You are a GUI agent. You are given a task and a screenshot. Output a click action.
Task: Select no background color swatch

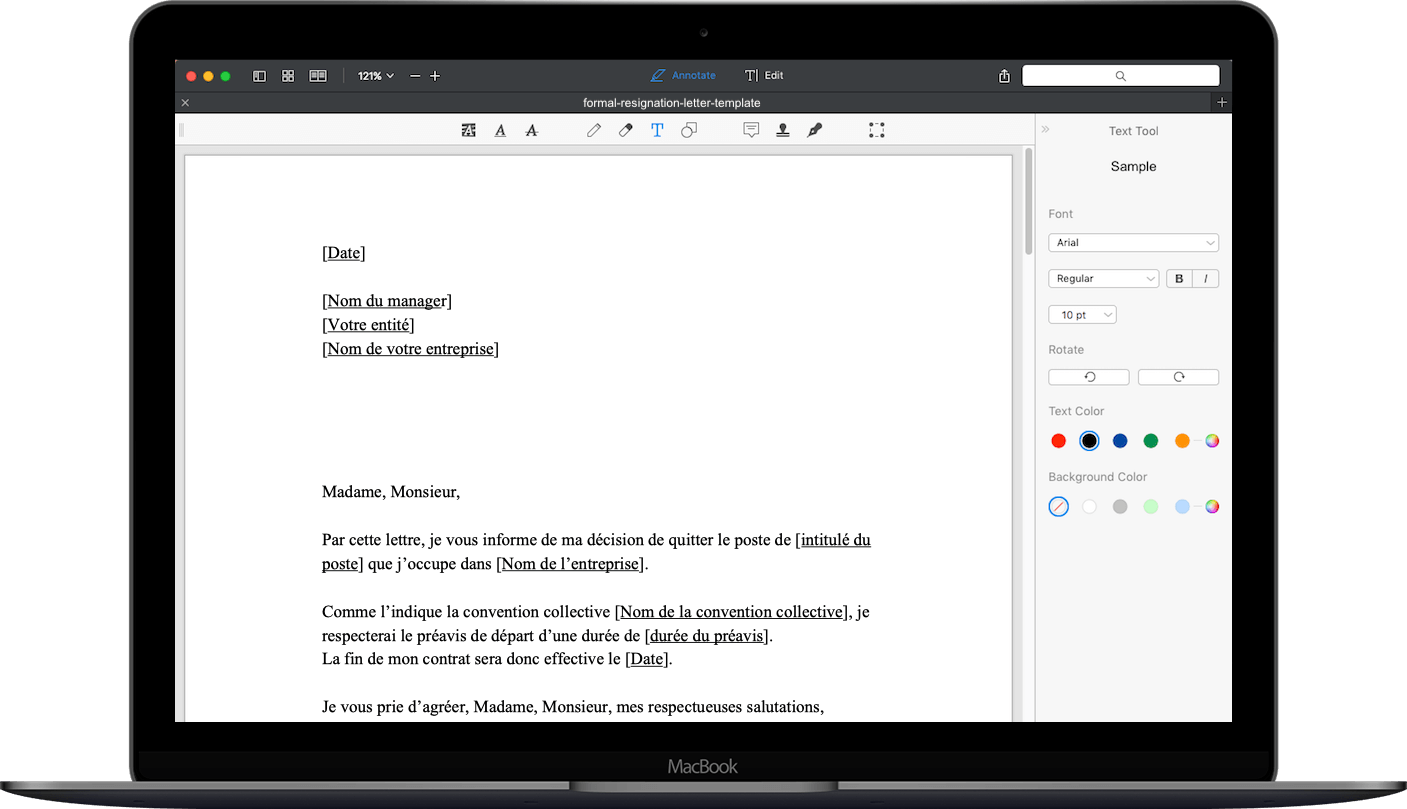pos(1059,507)
